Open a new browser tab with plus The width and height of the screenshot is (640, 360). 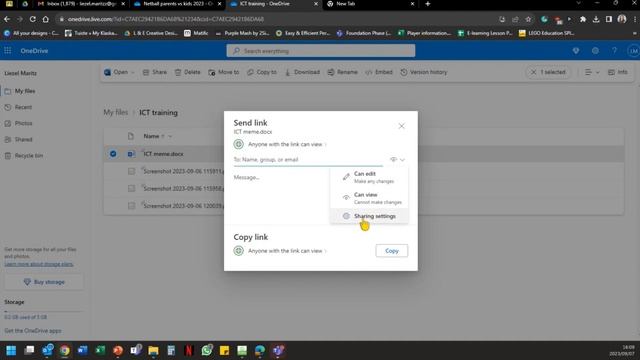point(427,4)
